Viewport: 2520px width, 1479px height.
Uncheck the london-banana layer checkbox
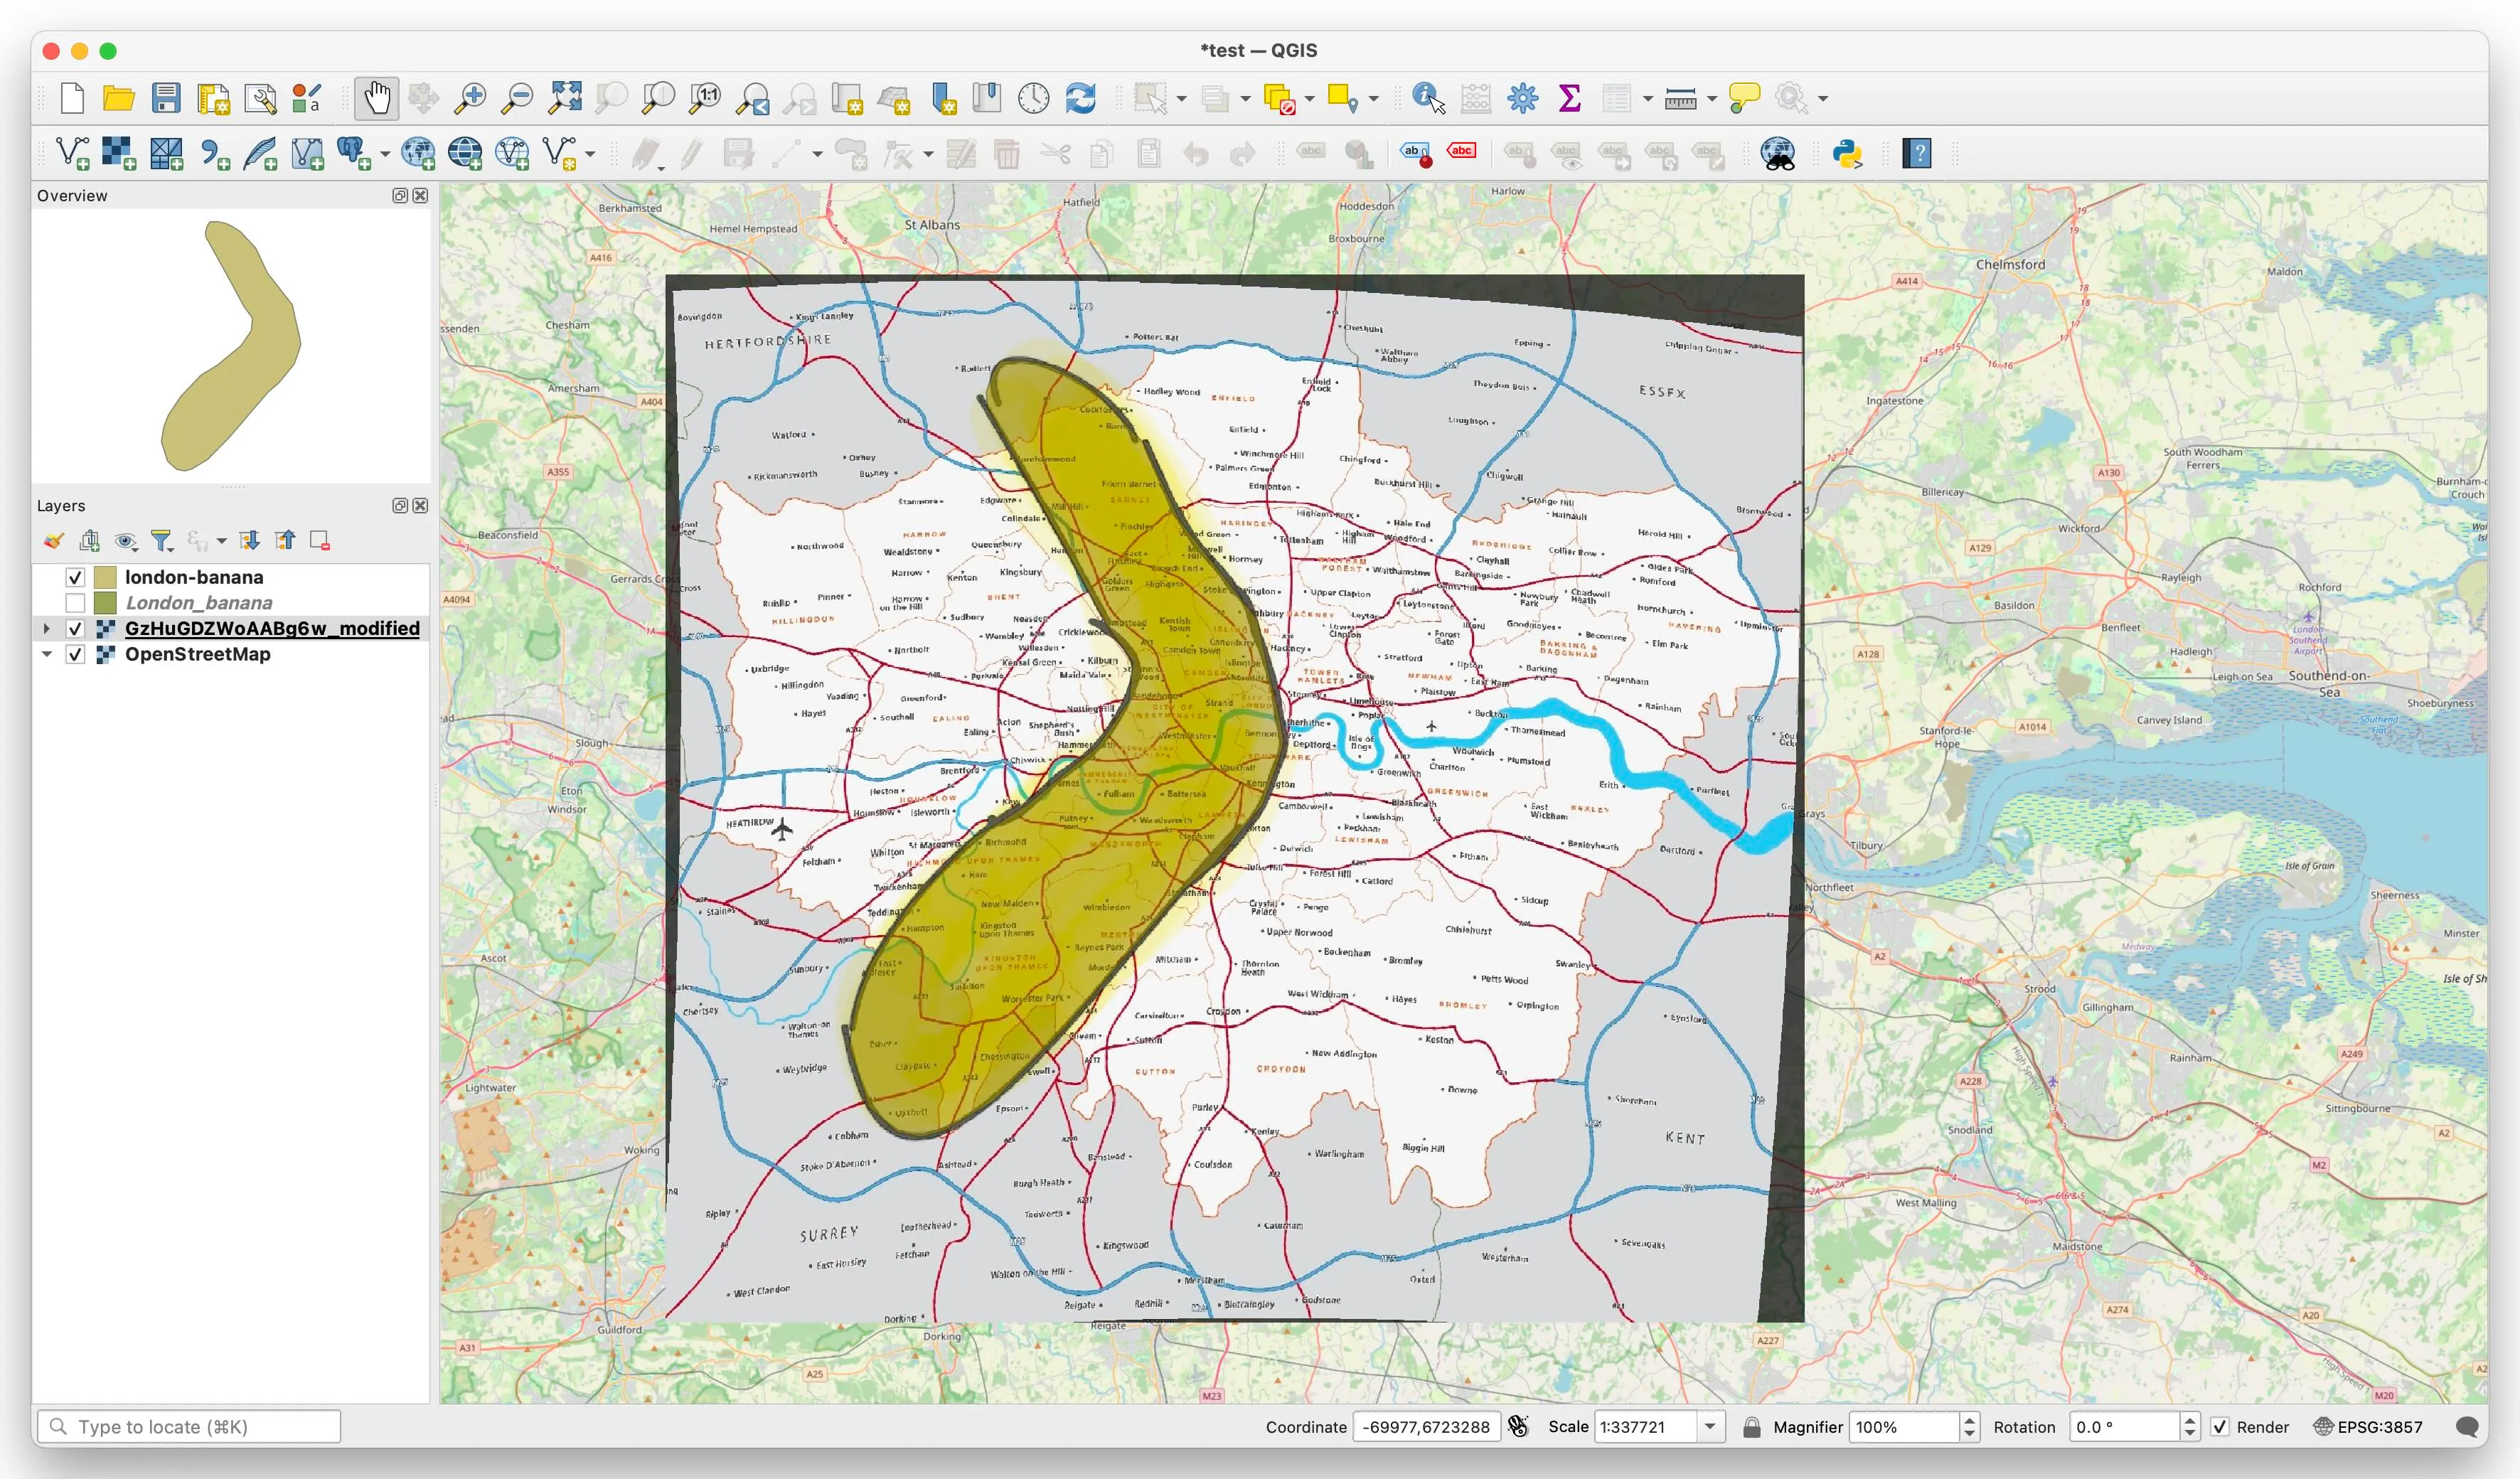(x=75, y=577)
